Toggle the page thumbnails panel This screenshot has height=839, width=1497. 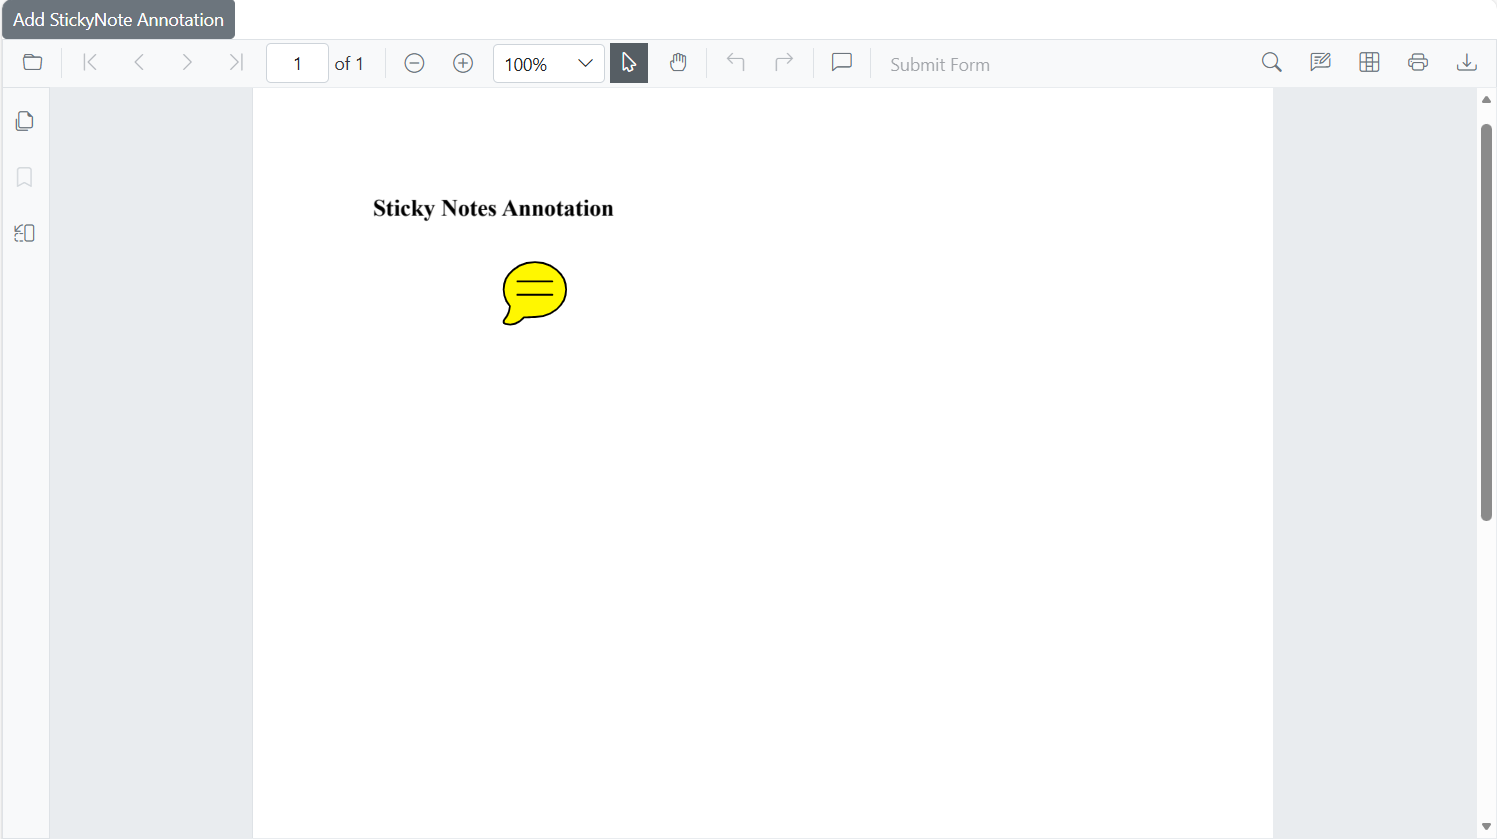pyautogui.click(x=25, y=121)
